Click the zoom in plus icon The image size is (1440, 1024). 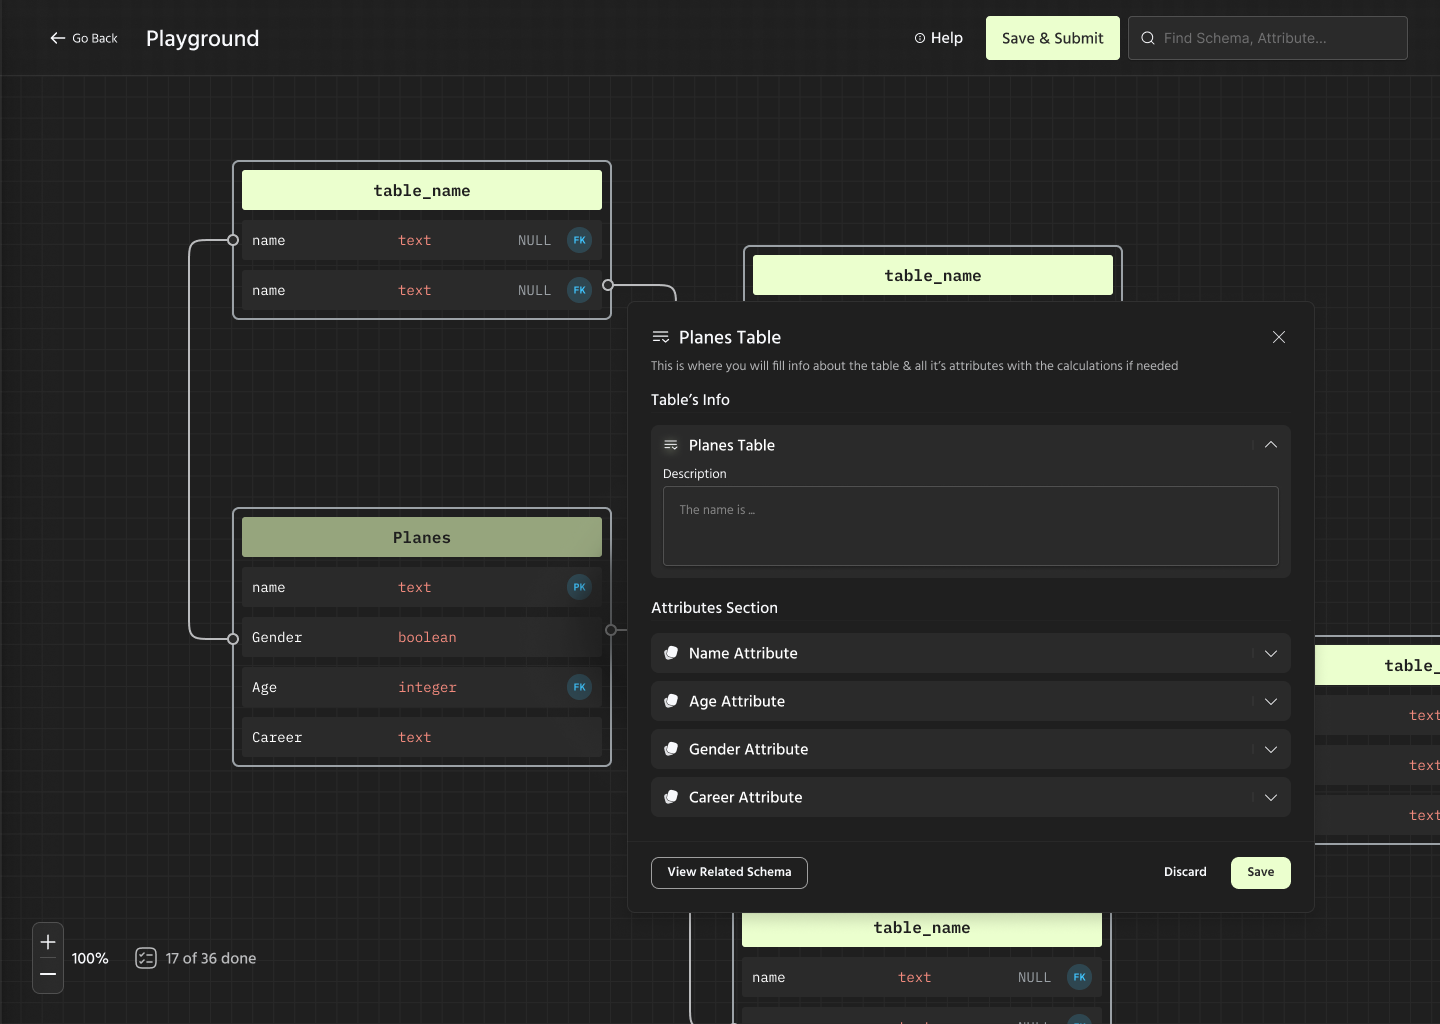(x=48, y=942)
